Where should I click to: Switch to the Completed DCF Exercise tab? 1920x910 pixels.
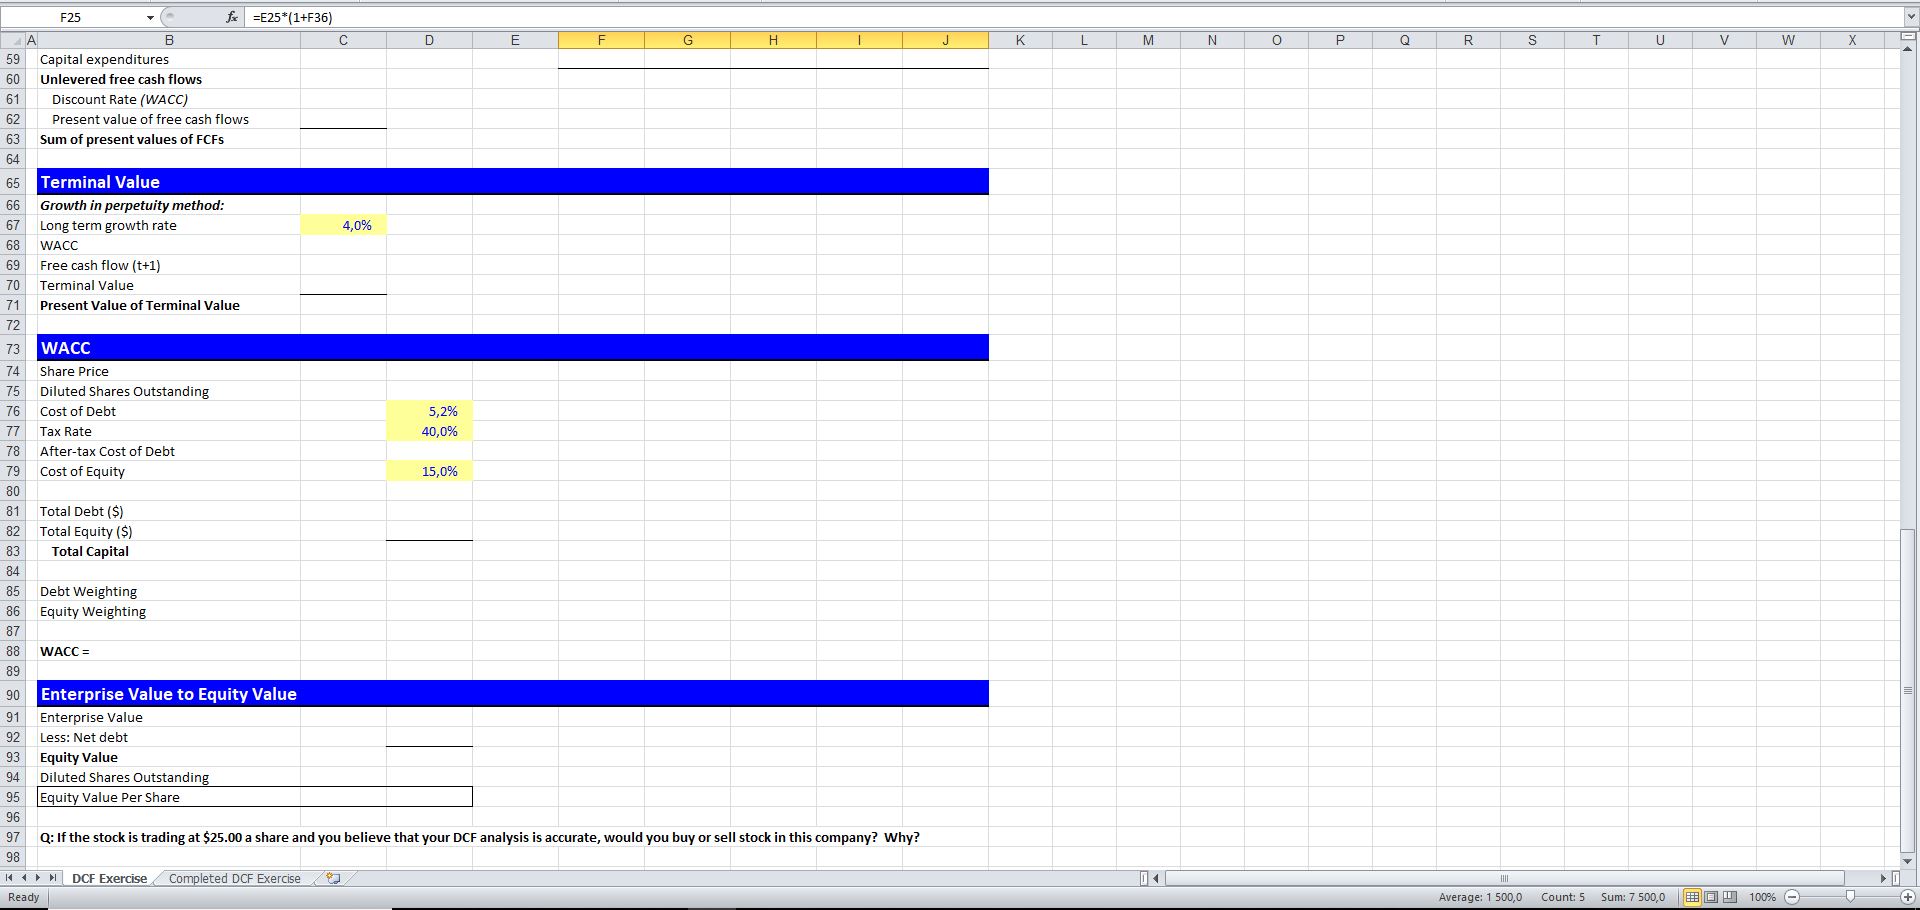[x=233, y=878]
